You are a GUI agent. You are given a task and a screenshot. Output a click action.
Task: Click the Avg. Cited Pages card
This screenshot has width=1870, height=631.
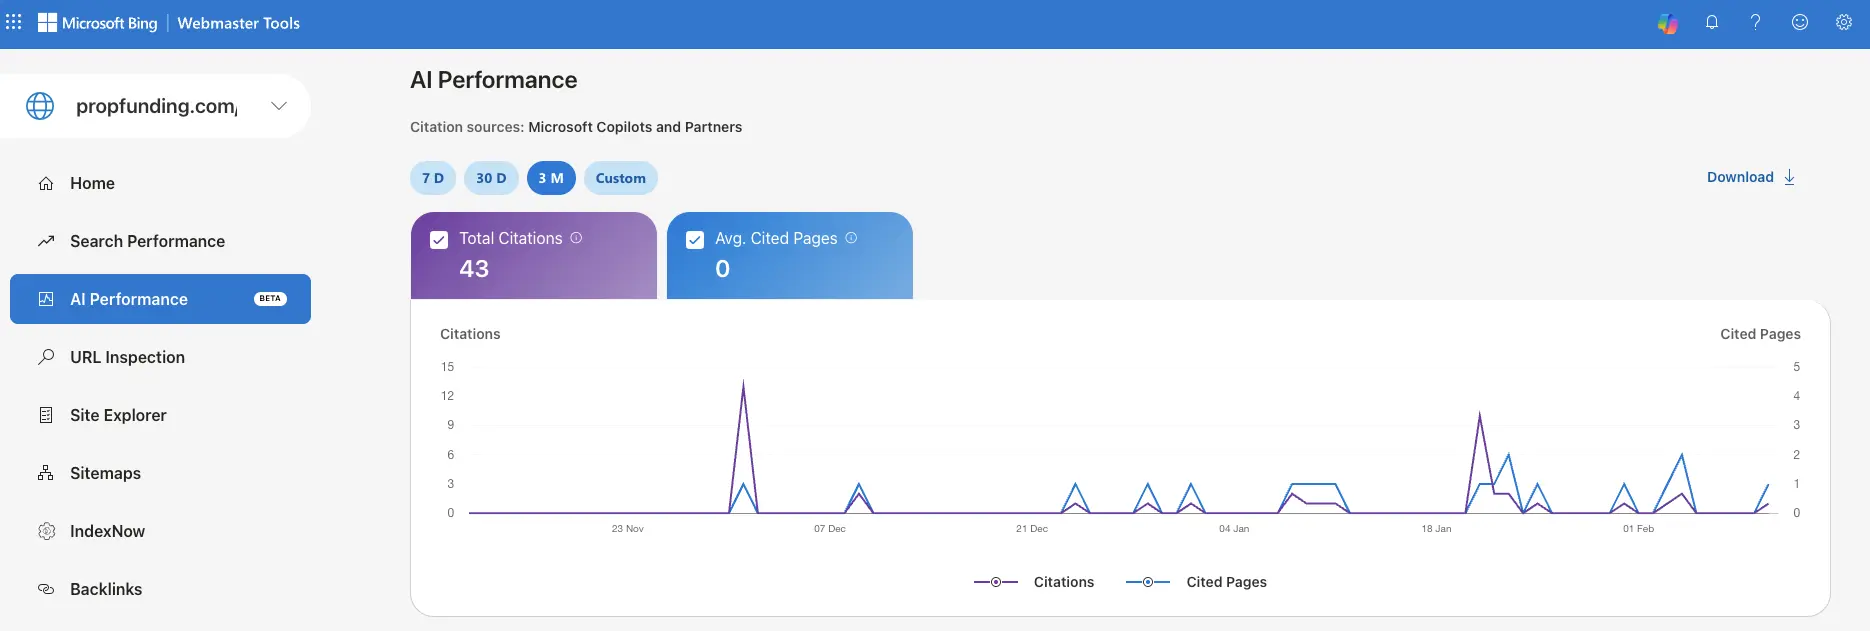[x=790, y=255]
